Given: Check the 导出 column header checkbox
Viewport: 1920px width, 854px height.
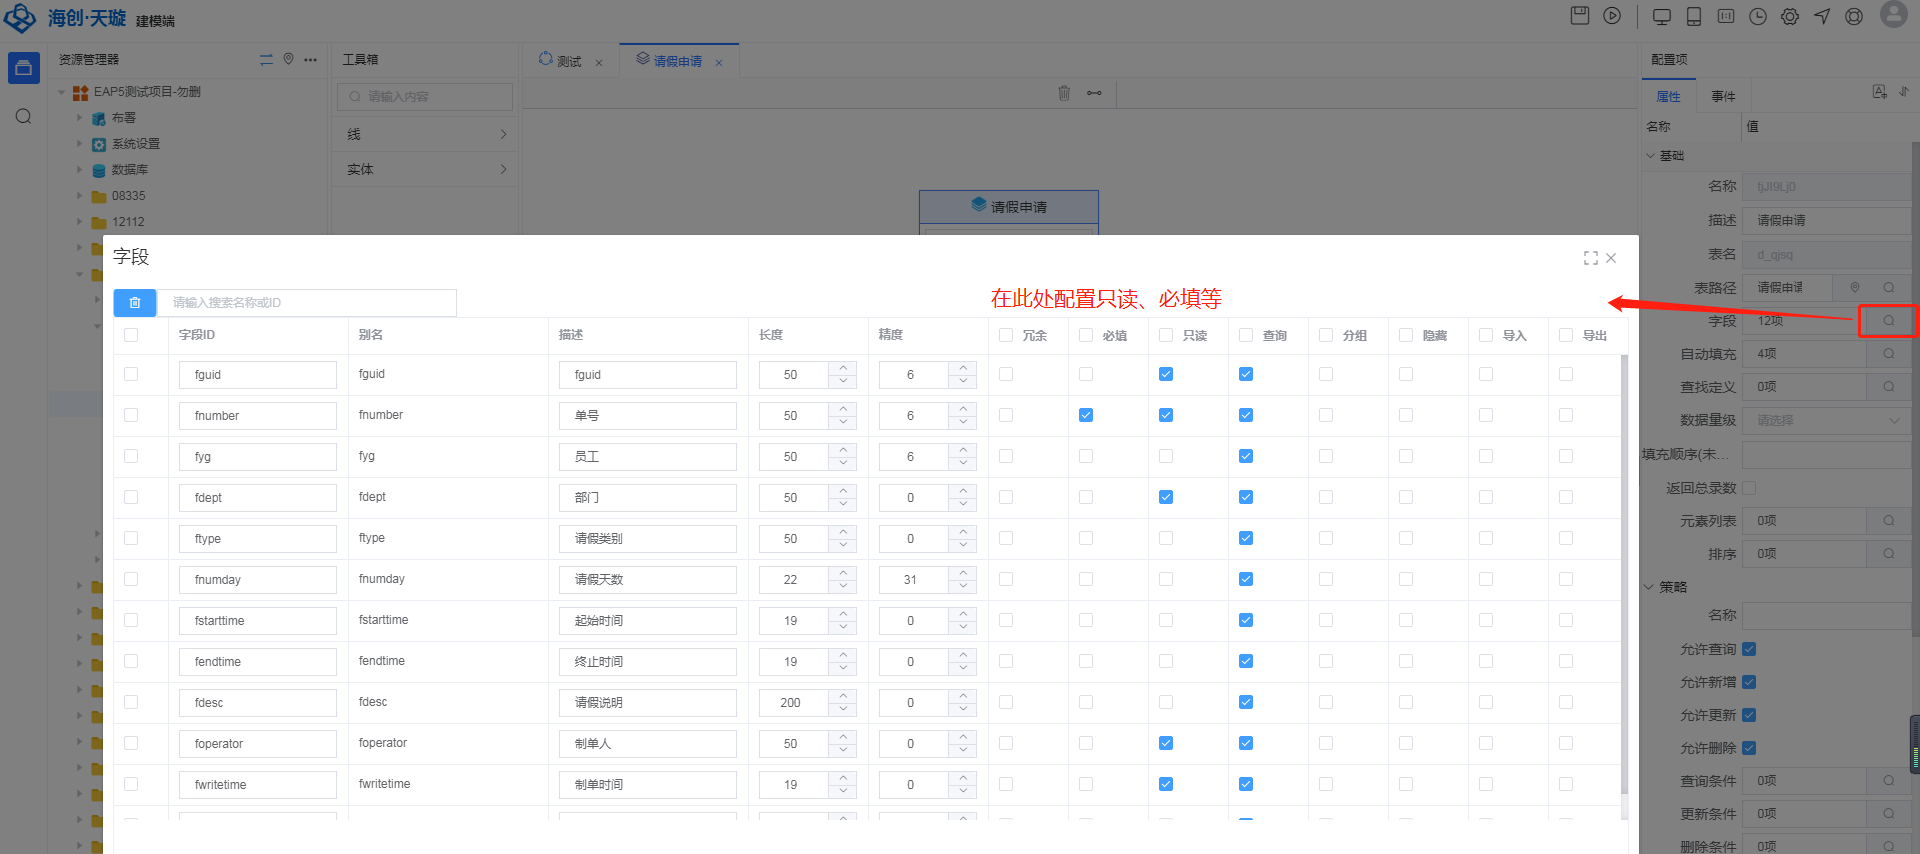Looking at the screenshot, I should pos(1566,335).
